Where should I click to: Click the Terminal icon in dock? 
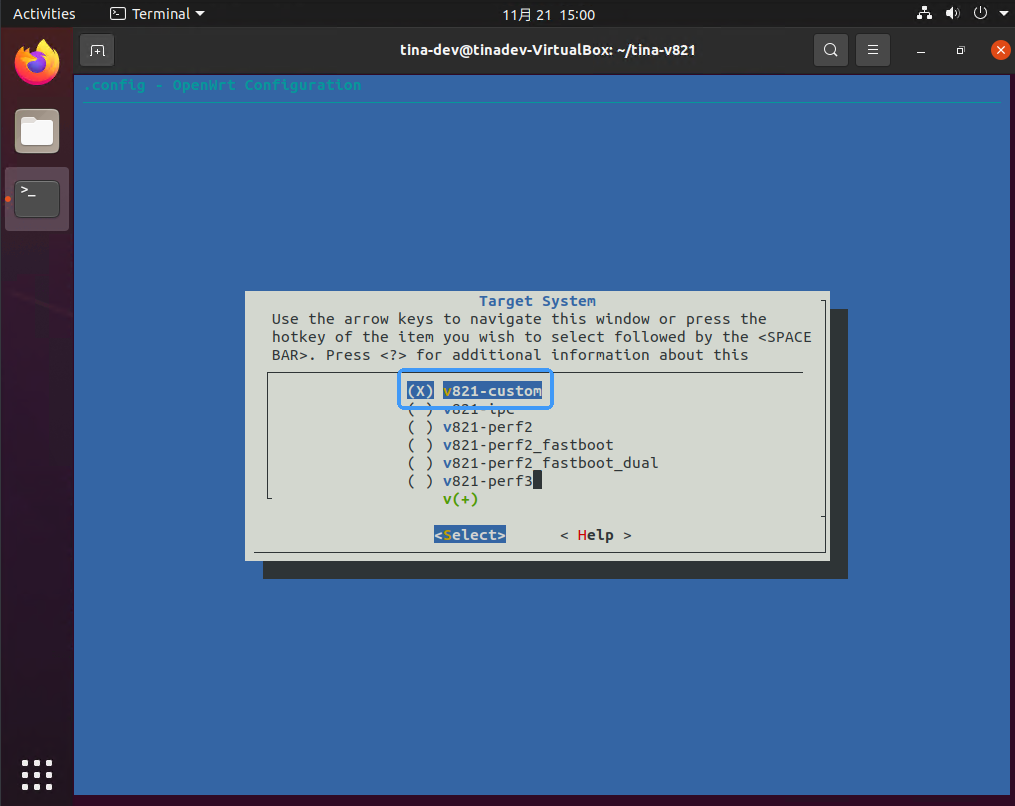[x=37, y=198]
